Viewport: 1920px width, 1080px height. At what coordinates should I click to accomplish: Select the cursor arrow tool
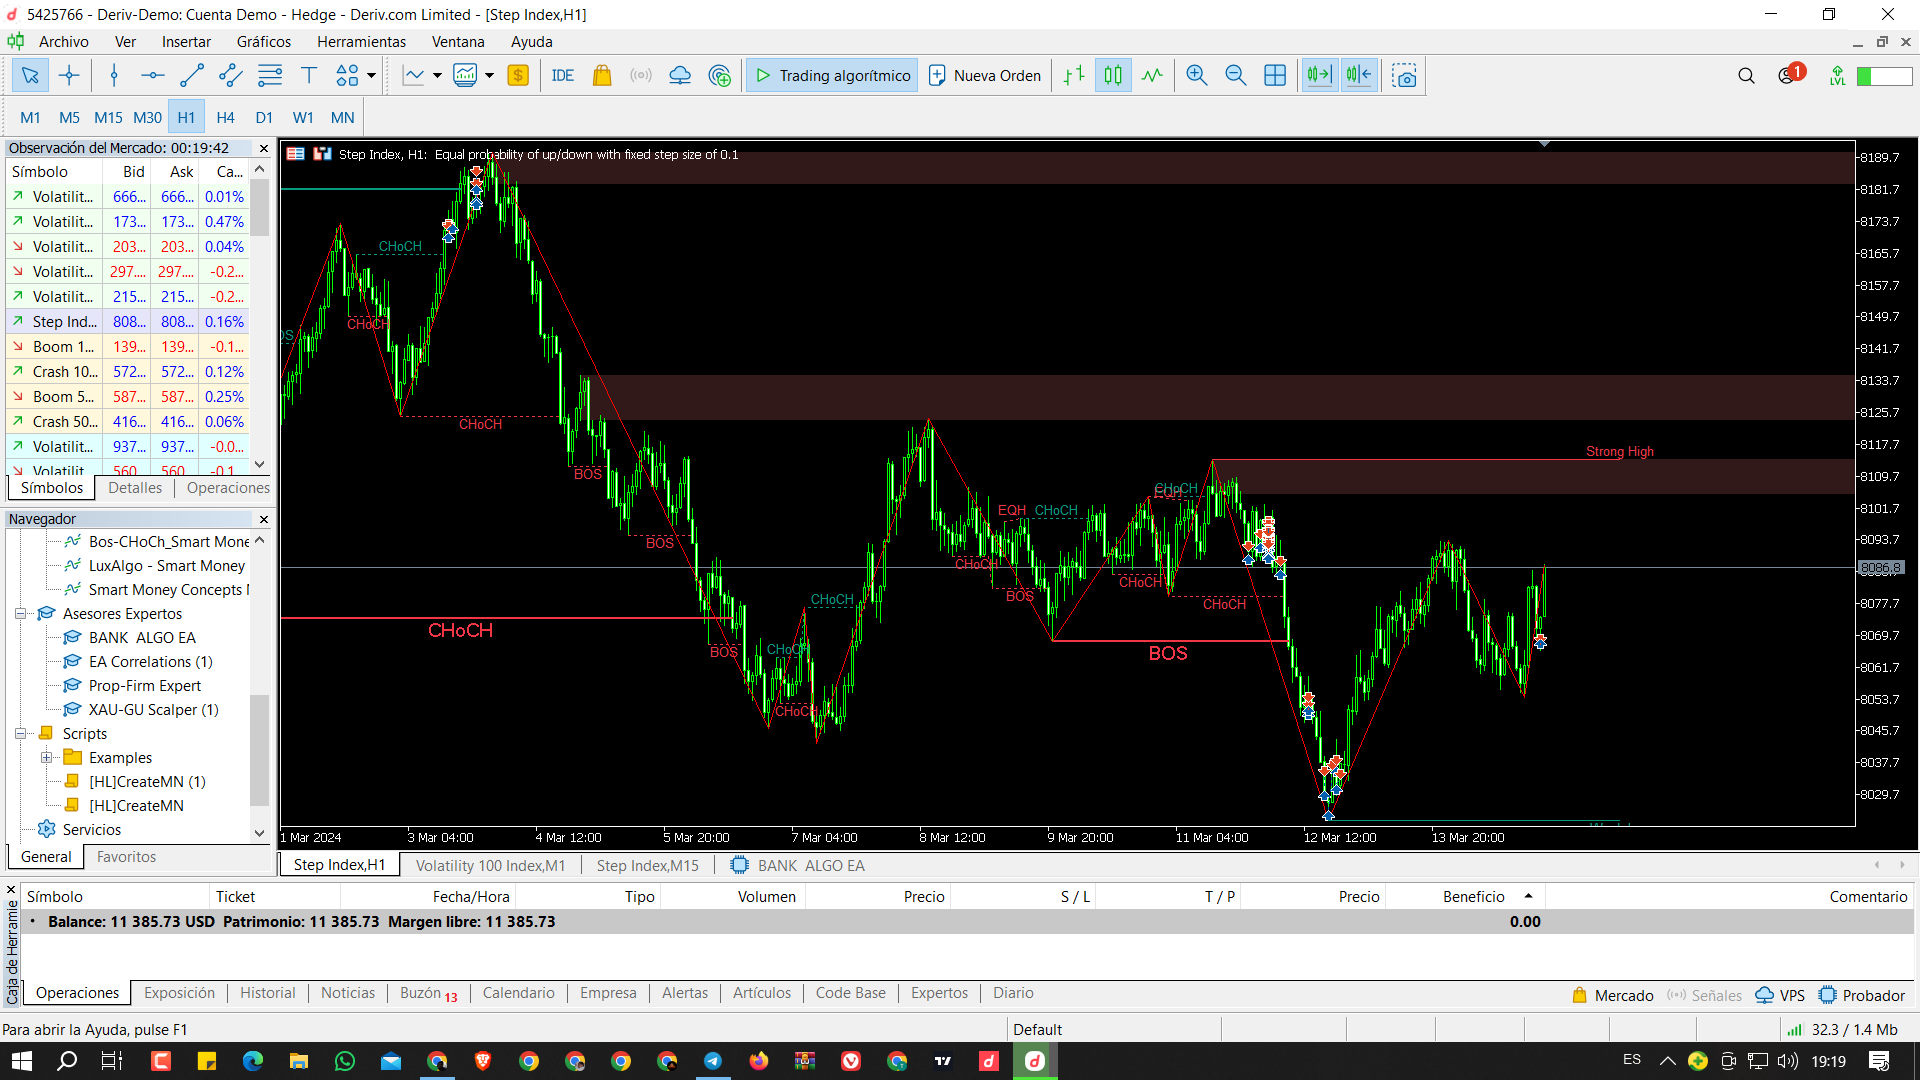click(x=30, y=76)
